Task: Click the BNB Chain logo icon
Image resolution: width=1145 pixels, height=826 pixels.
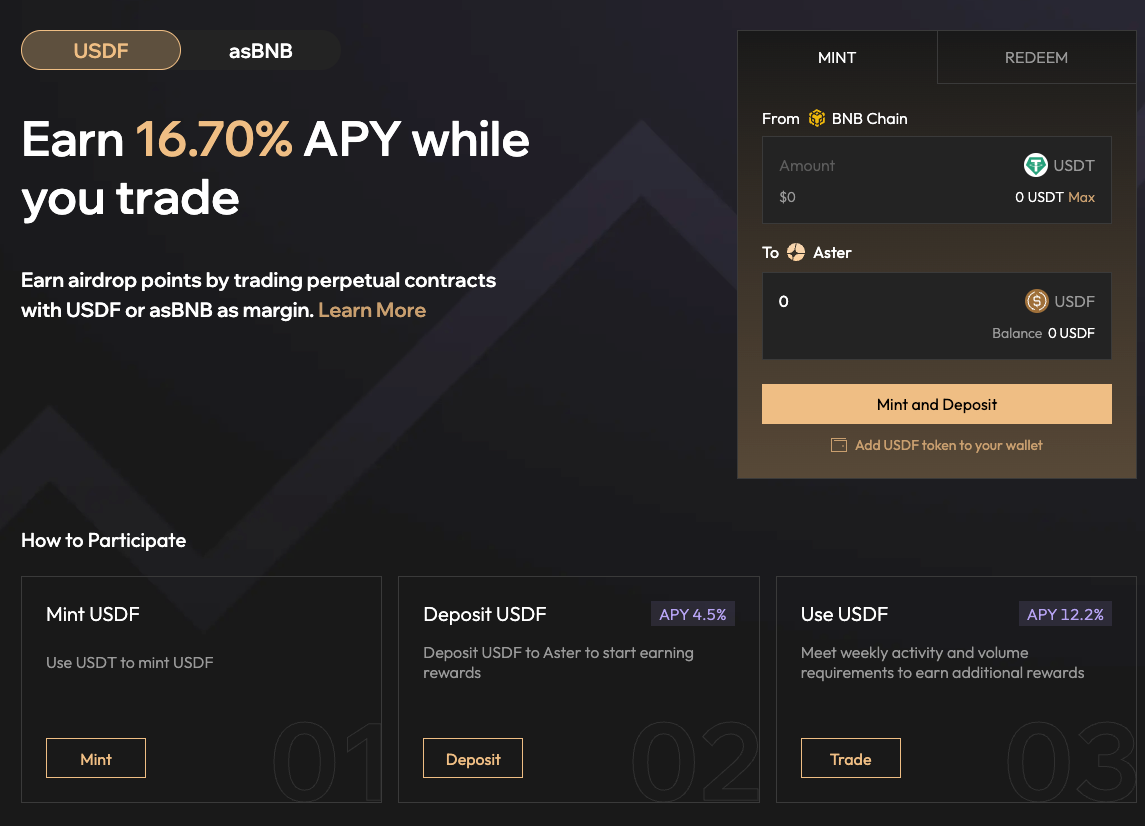Action: click(x=817, y=119)
